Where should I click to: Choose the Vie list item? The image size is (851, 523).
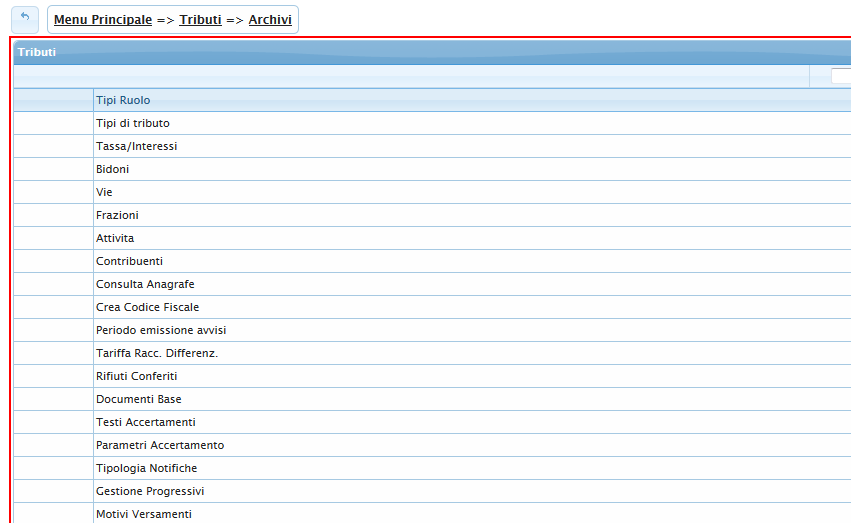coord(104,192)
